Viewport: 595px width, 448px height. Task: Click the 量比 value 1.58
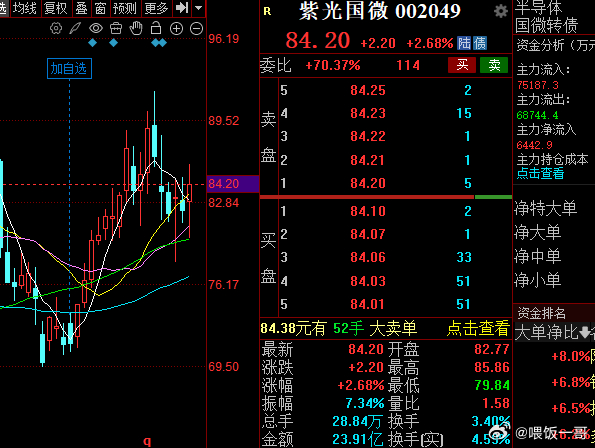click(496, 403)
